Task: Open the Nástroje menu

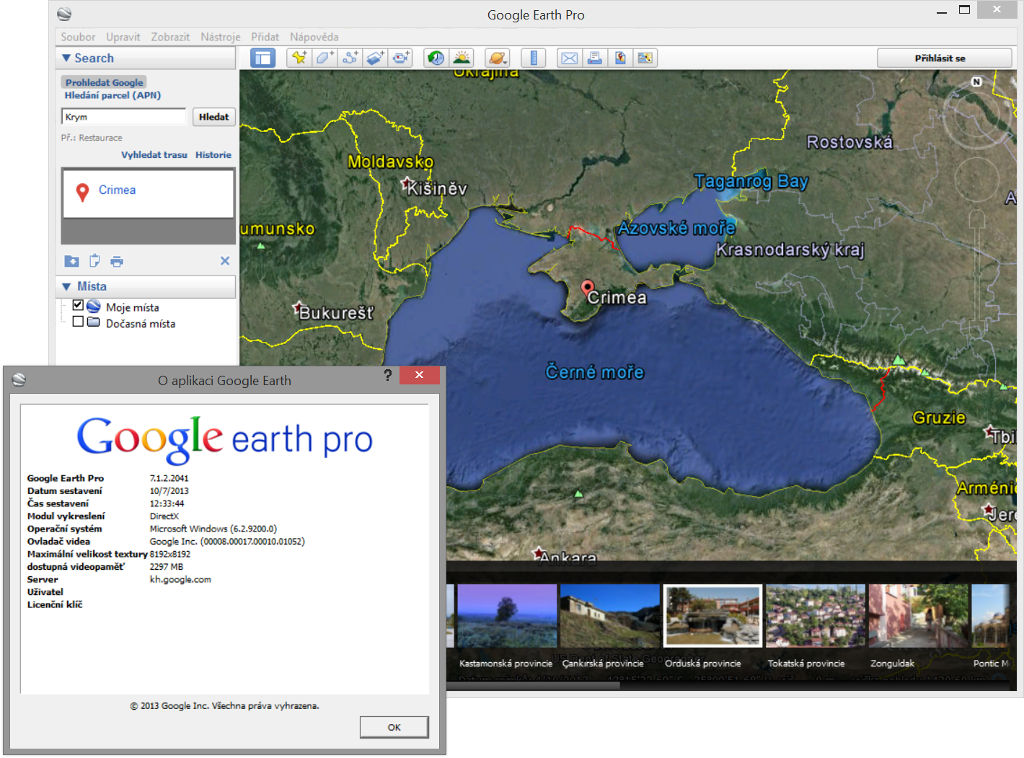Action: (x=220, y=37)
